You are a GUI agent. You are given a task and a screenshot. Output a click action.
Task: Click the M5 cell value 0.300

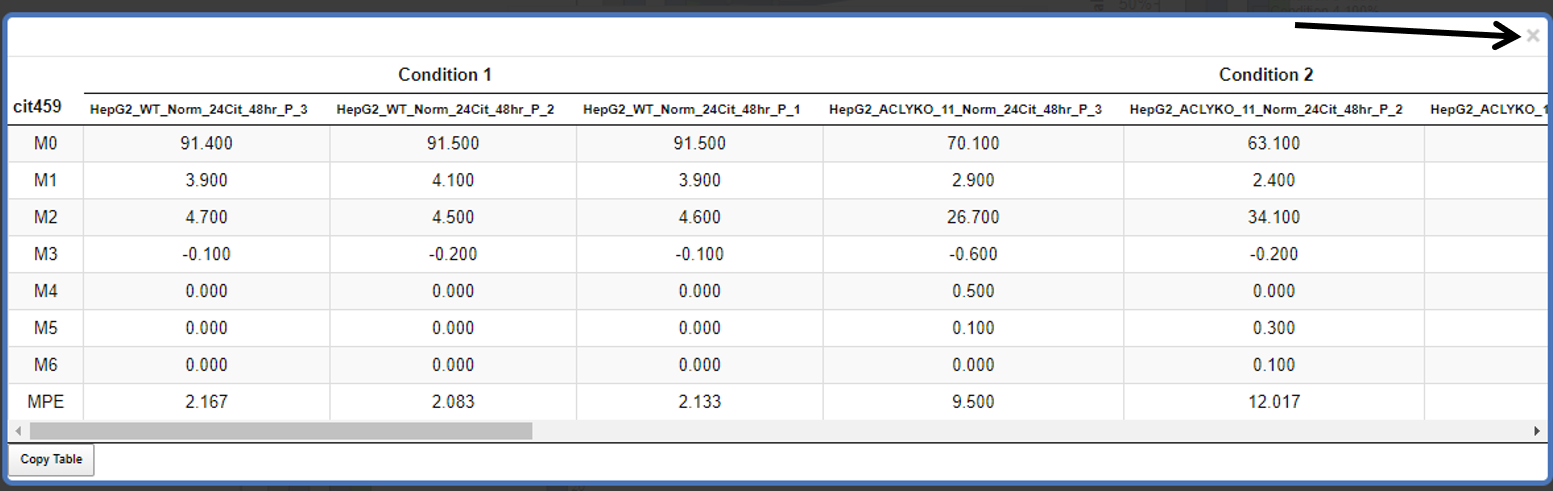(x=1274, y=328)
